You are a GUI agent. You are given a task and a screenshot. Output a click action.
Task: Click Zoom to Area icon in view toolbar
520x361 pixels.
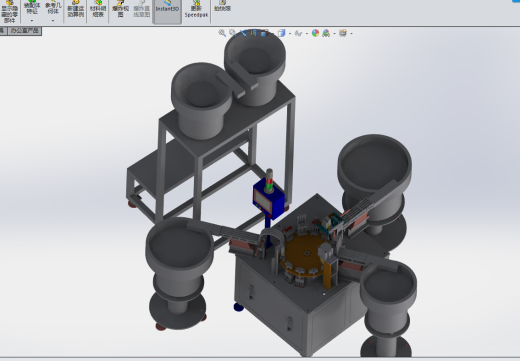pyautogui.click(x=233, y=33)
